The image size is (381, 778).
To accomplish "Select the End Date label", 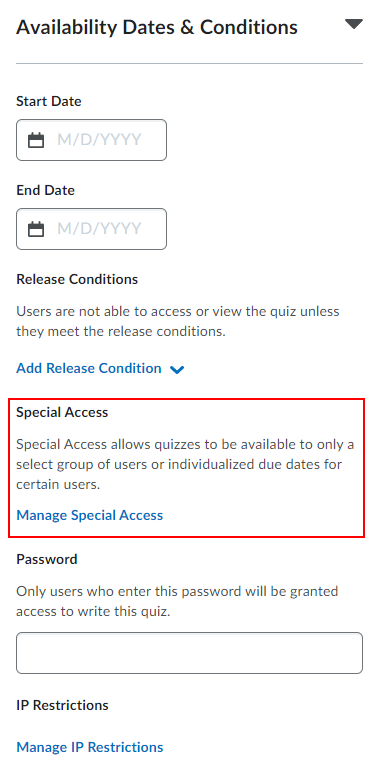I will click(x=46, y=191).
